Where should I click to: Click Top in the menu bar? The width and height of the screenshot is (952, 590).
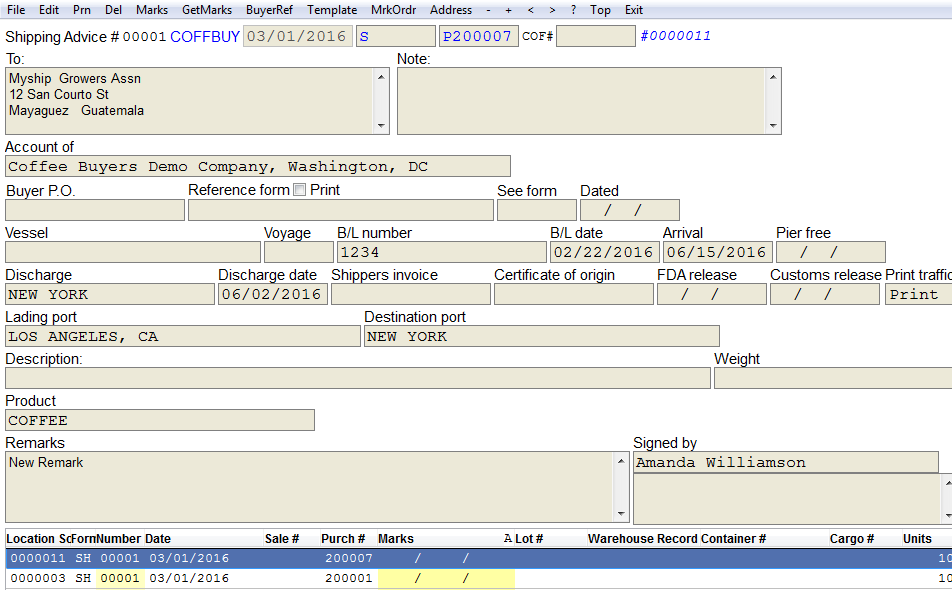pos(600,10)
